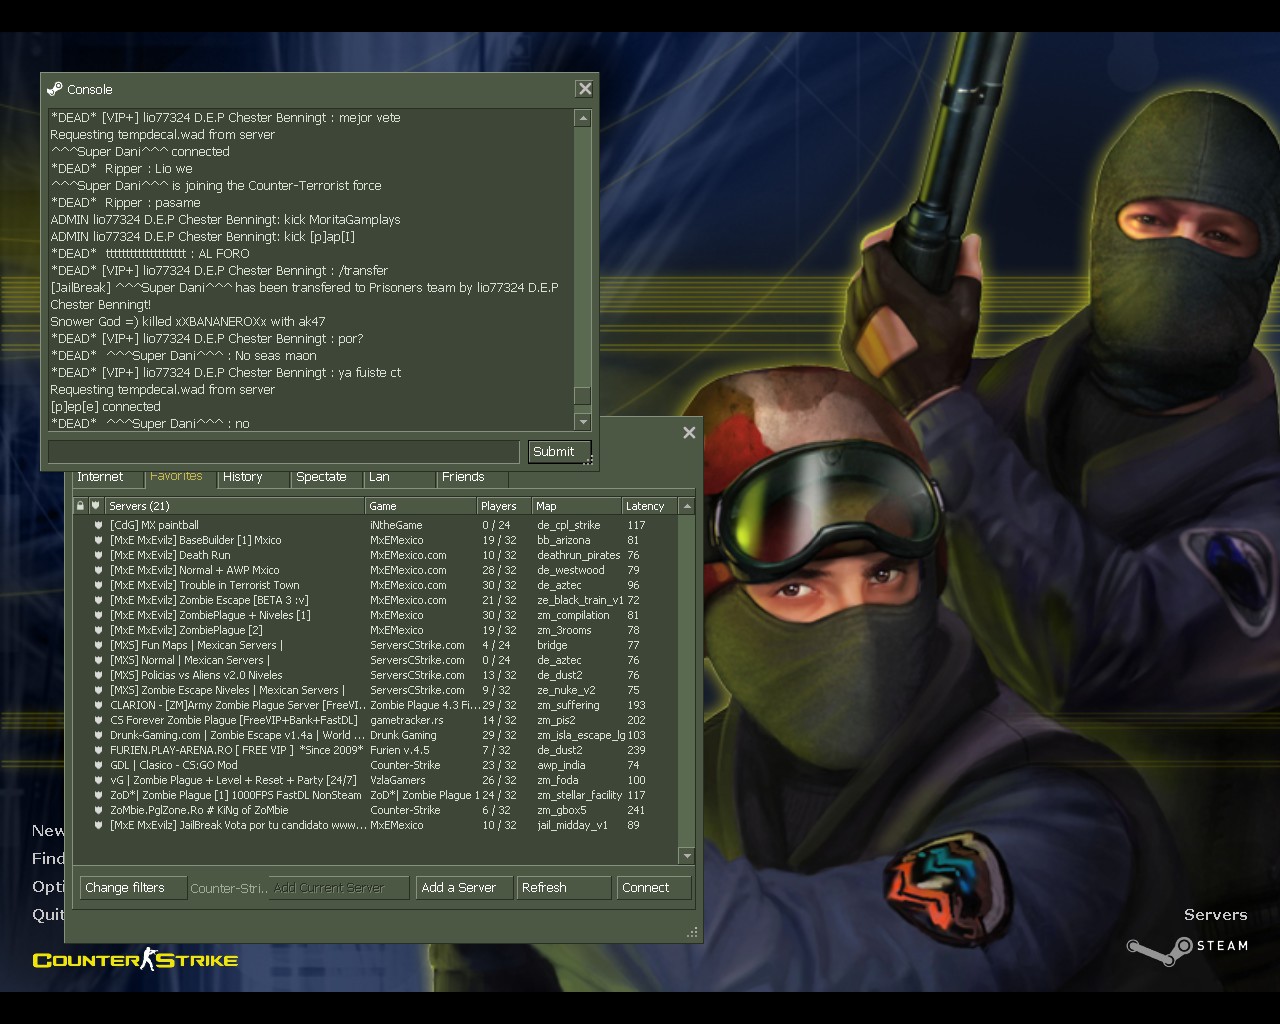Click the shield icon beside Trouble in Terrorist Town
1280x1024 pixels.
99,585
